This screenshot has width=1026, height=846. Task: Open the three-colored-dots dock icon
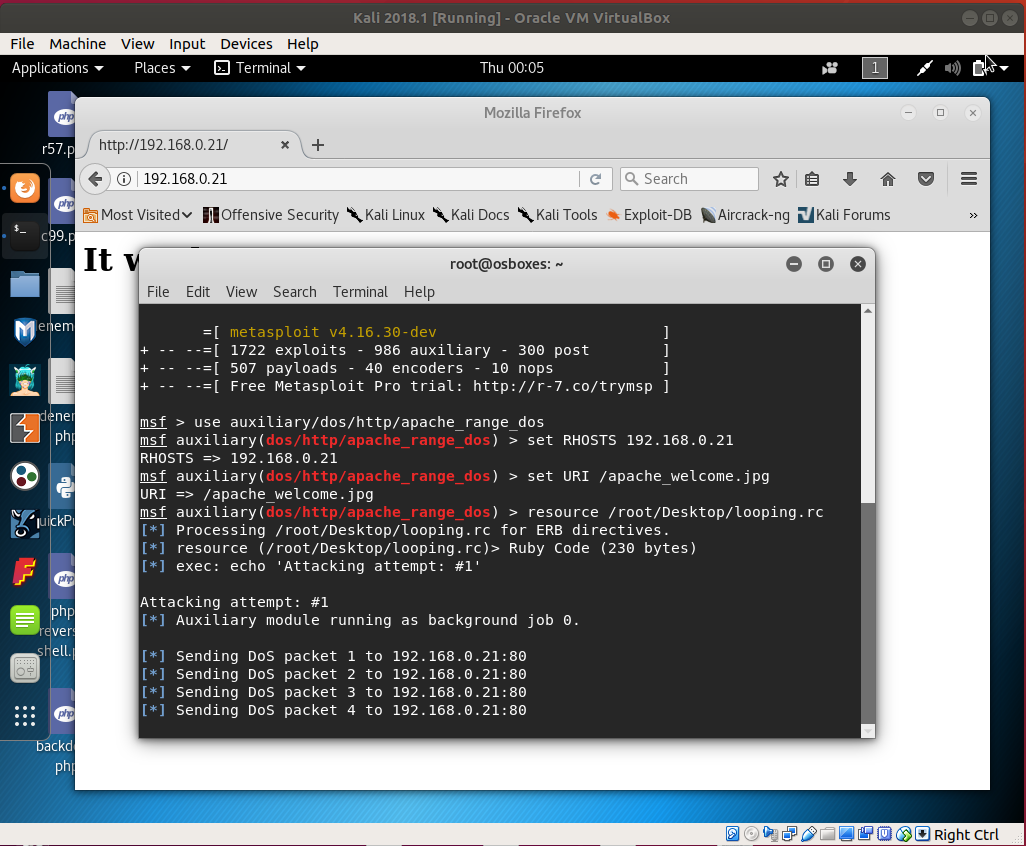(x=25, y=476)
